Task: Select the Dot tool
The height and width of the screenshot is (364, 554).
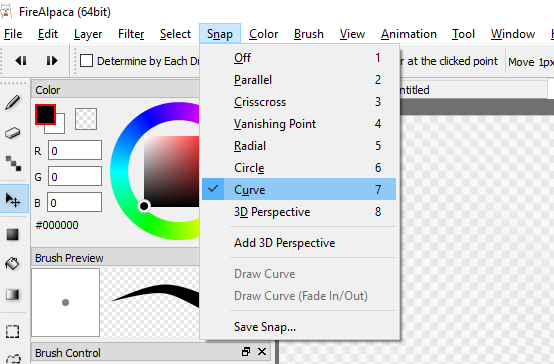Action: 13,163
